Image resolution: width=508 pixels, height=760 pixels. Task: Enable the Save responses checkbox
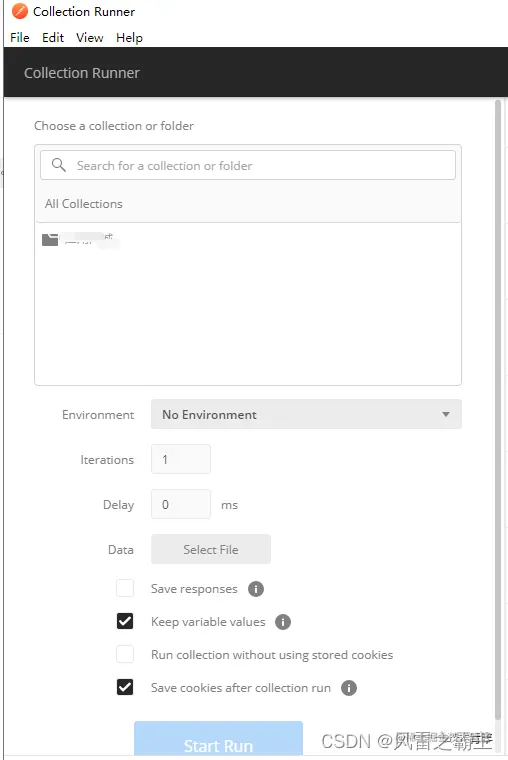pos(125,588)
